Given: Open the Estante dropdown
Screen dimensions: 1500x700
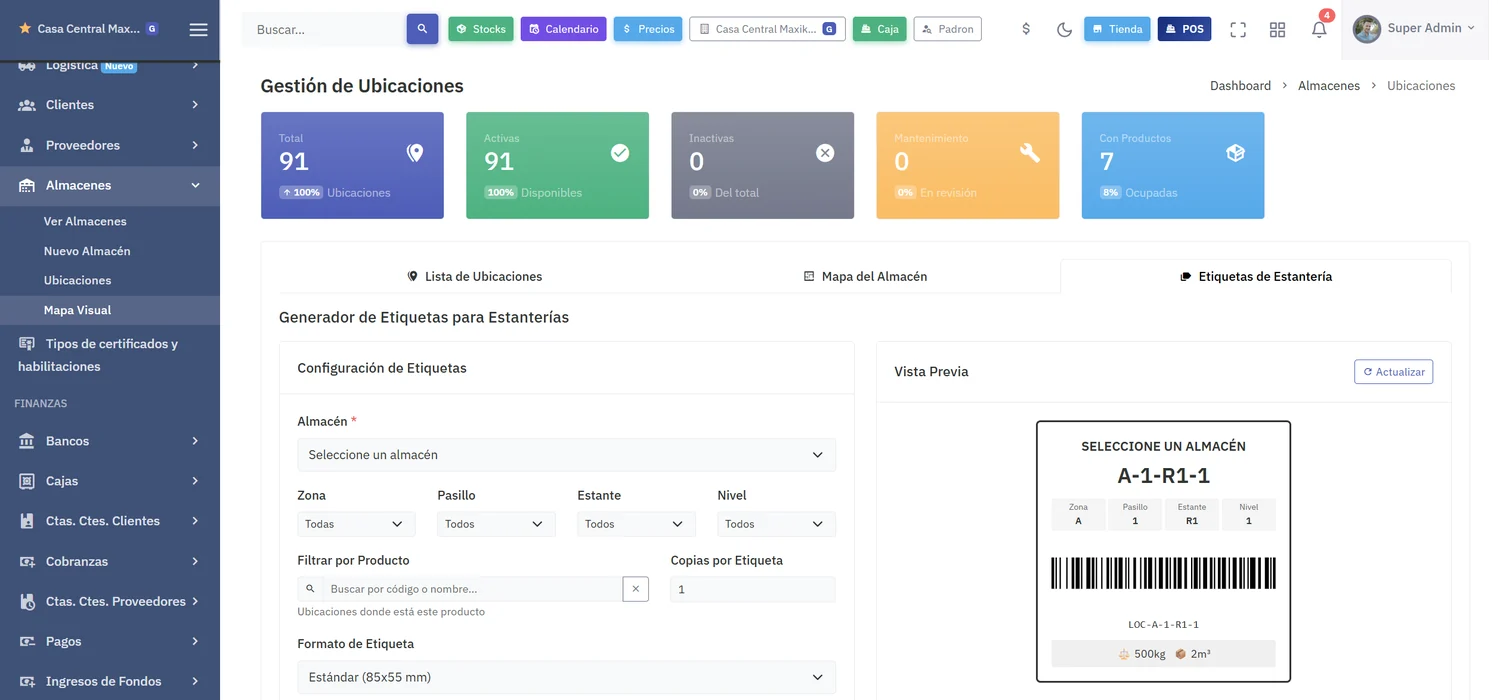Looking at the screenshot, I should [x=636, y=524].
